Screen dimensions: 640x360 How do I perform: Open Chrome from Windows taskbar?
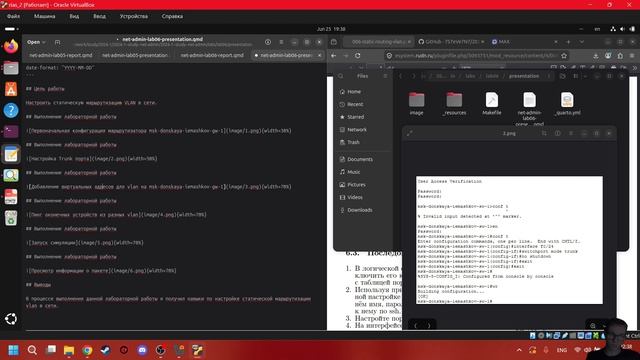click(x=87, y=350)
